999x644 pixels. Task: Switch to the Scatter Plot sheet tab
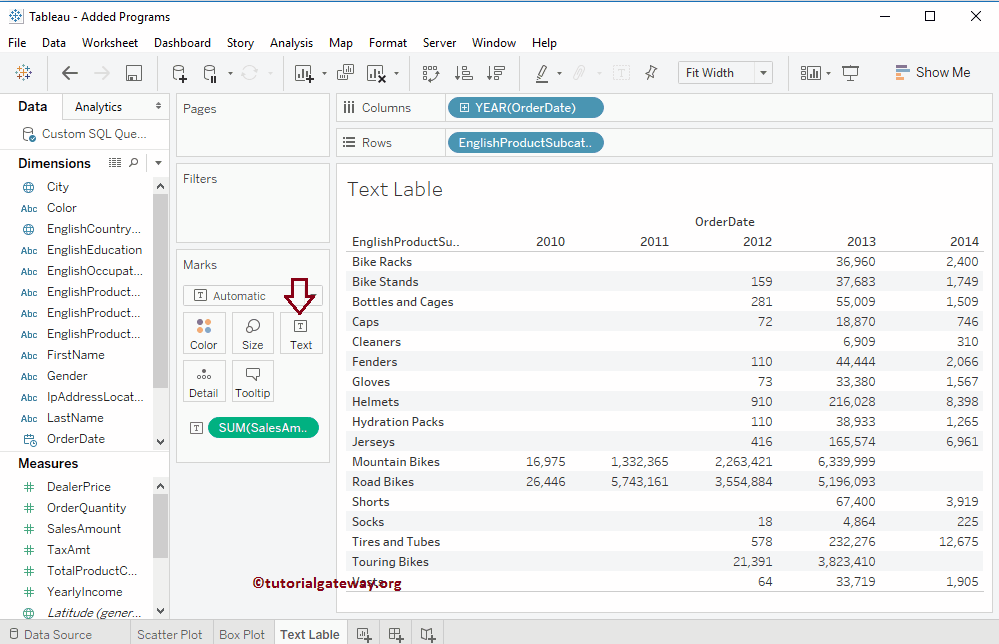169,634
